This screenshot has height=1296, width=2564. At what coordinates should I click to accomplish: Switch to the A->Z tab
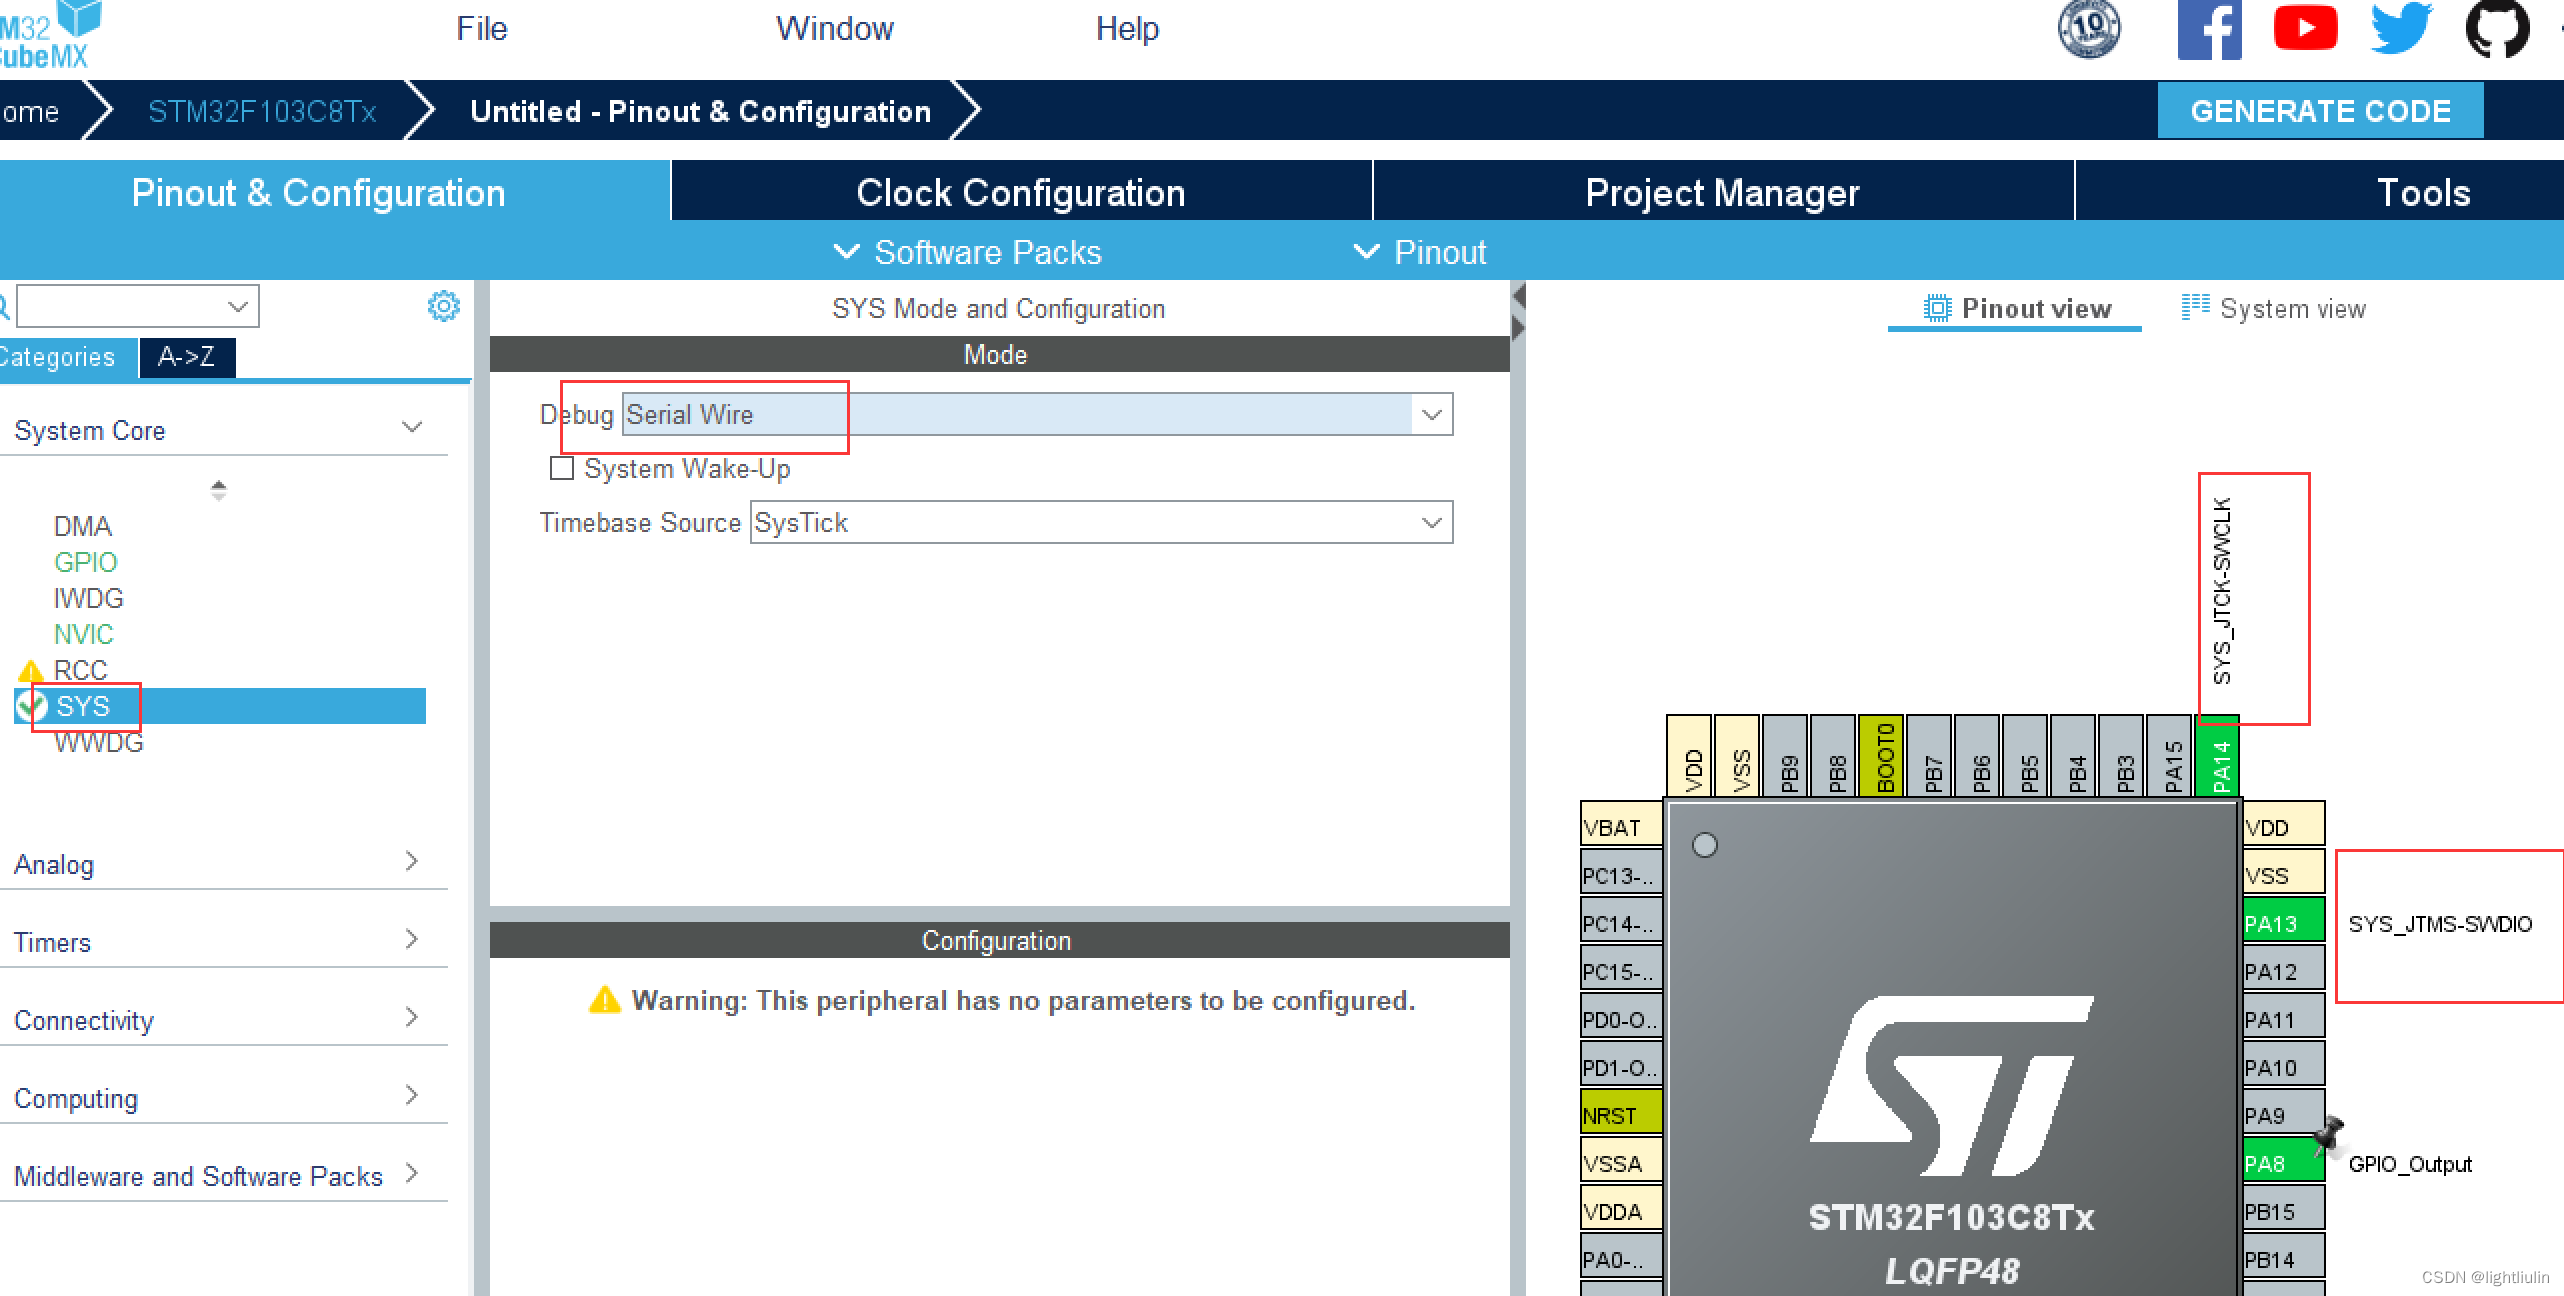[187, 357]
